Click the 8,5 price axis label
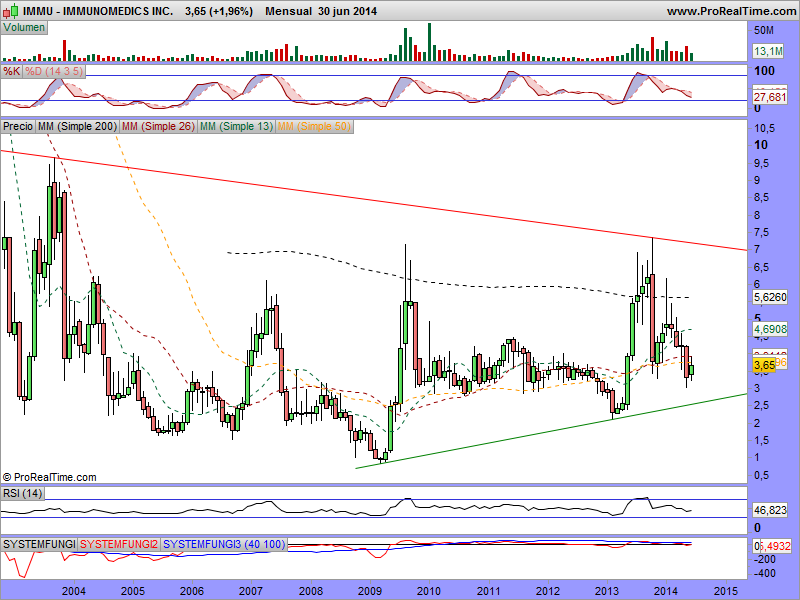 coord(762,197)
